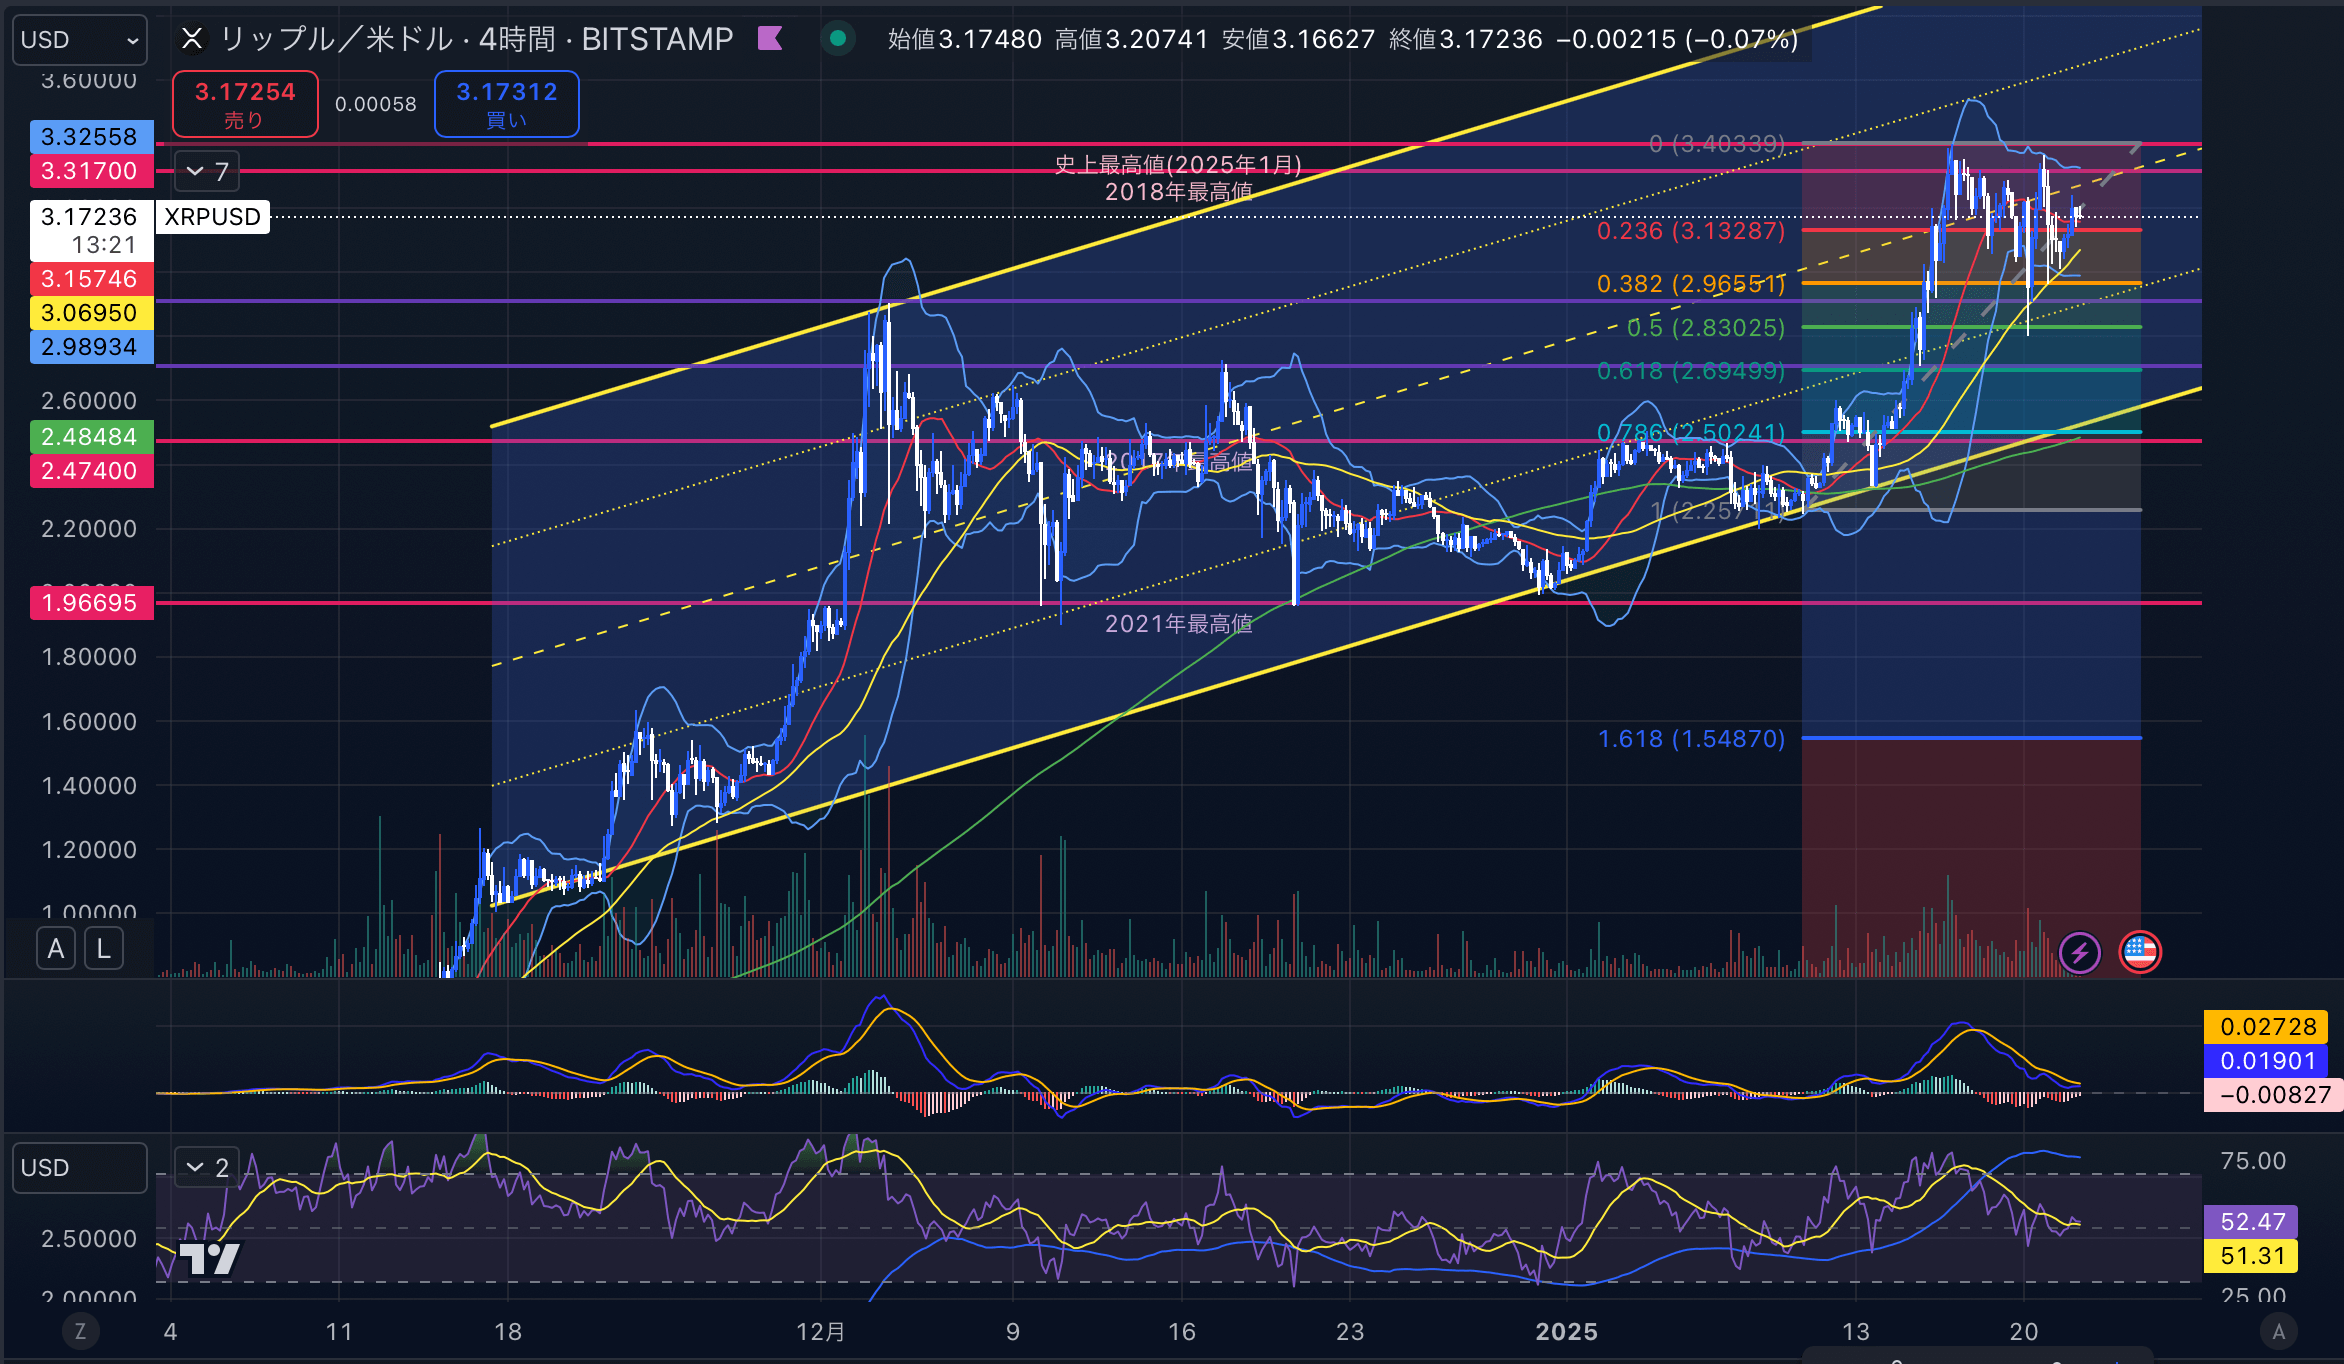
Task: Open the USD currency dropdown at top
Action: pyautogui.click(x=80, y=40)
